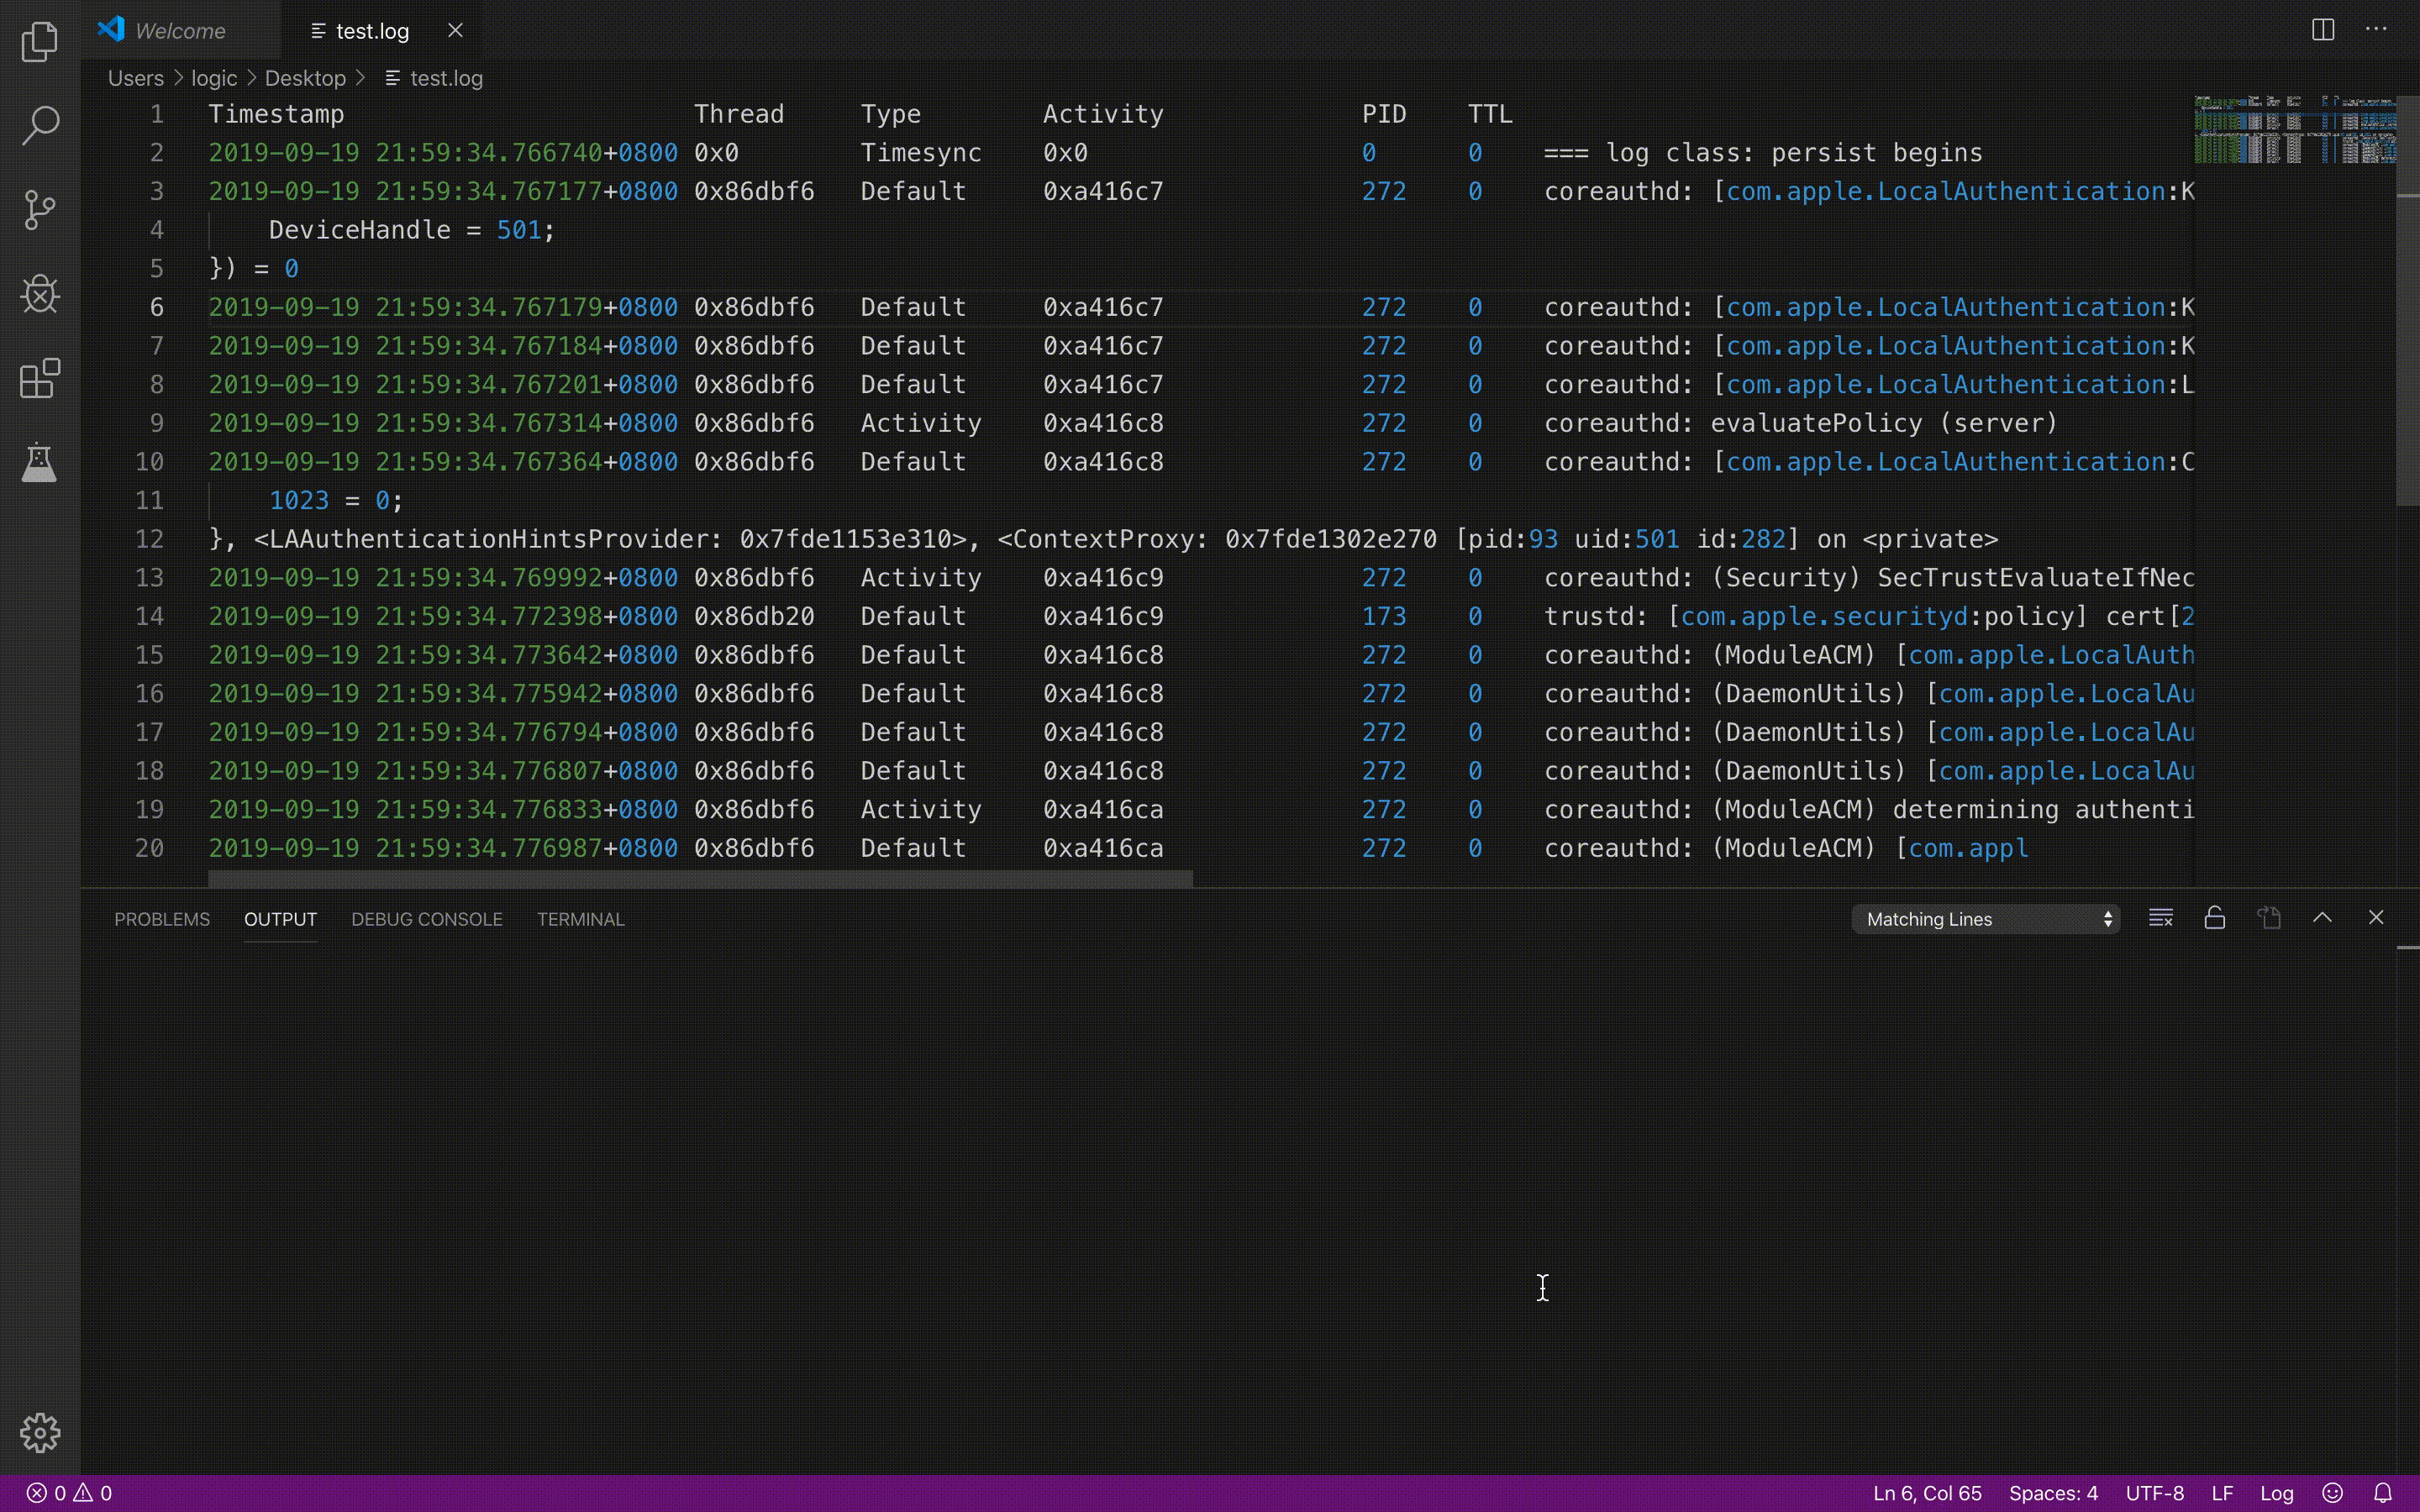Click UTF-8 encoding in status bar

pyautogui.click(x=2154, y=1493)
